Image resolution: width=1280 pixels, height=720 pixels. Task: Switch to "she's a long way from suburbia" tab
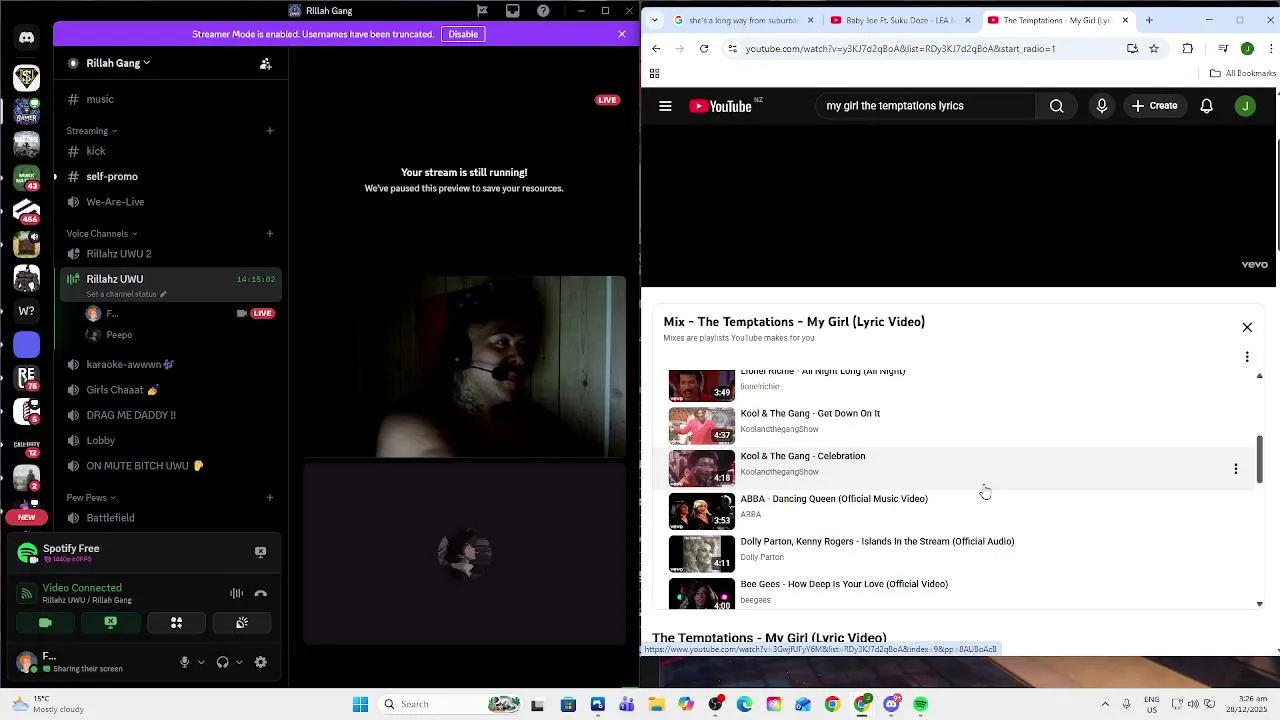744,20
